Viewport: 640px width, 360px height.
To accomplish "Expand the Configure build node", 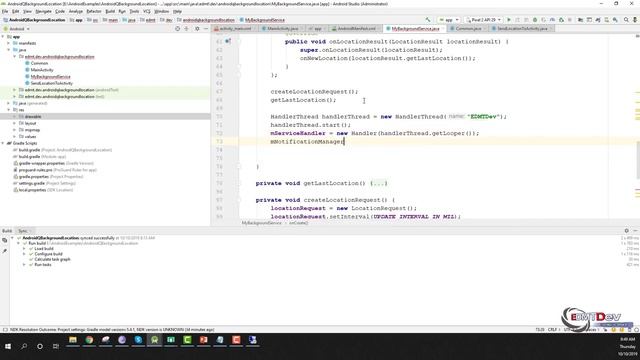I will tap(24, 254).
